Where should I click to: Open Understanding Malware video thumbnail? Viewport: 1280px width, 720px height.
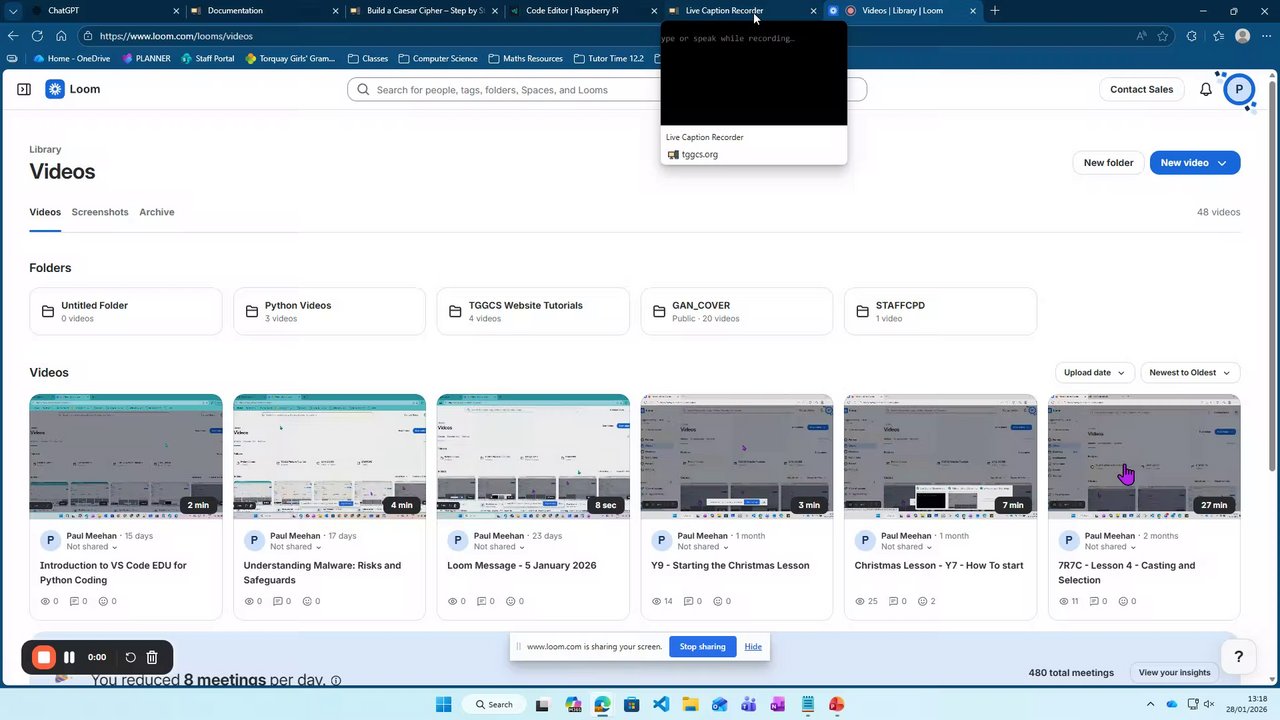[329, 457]
